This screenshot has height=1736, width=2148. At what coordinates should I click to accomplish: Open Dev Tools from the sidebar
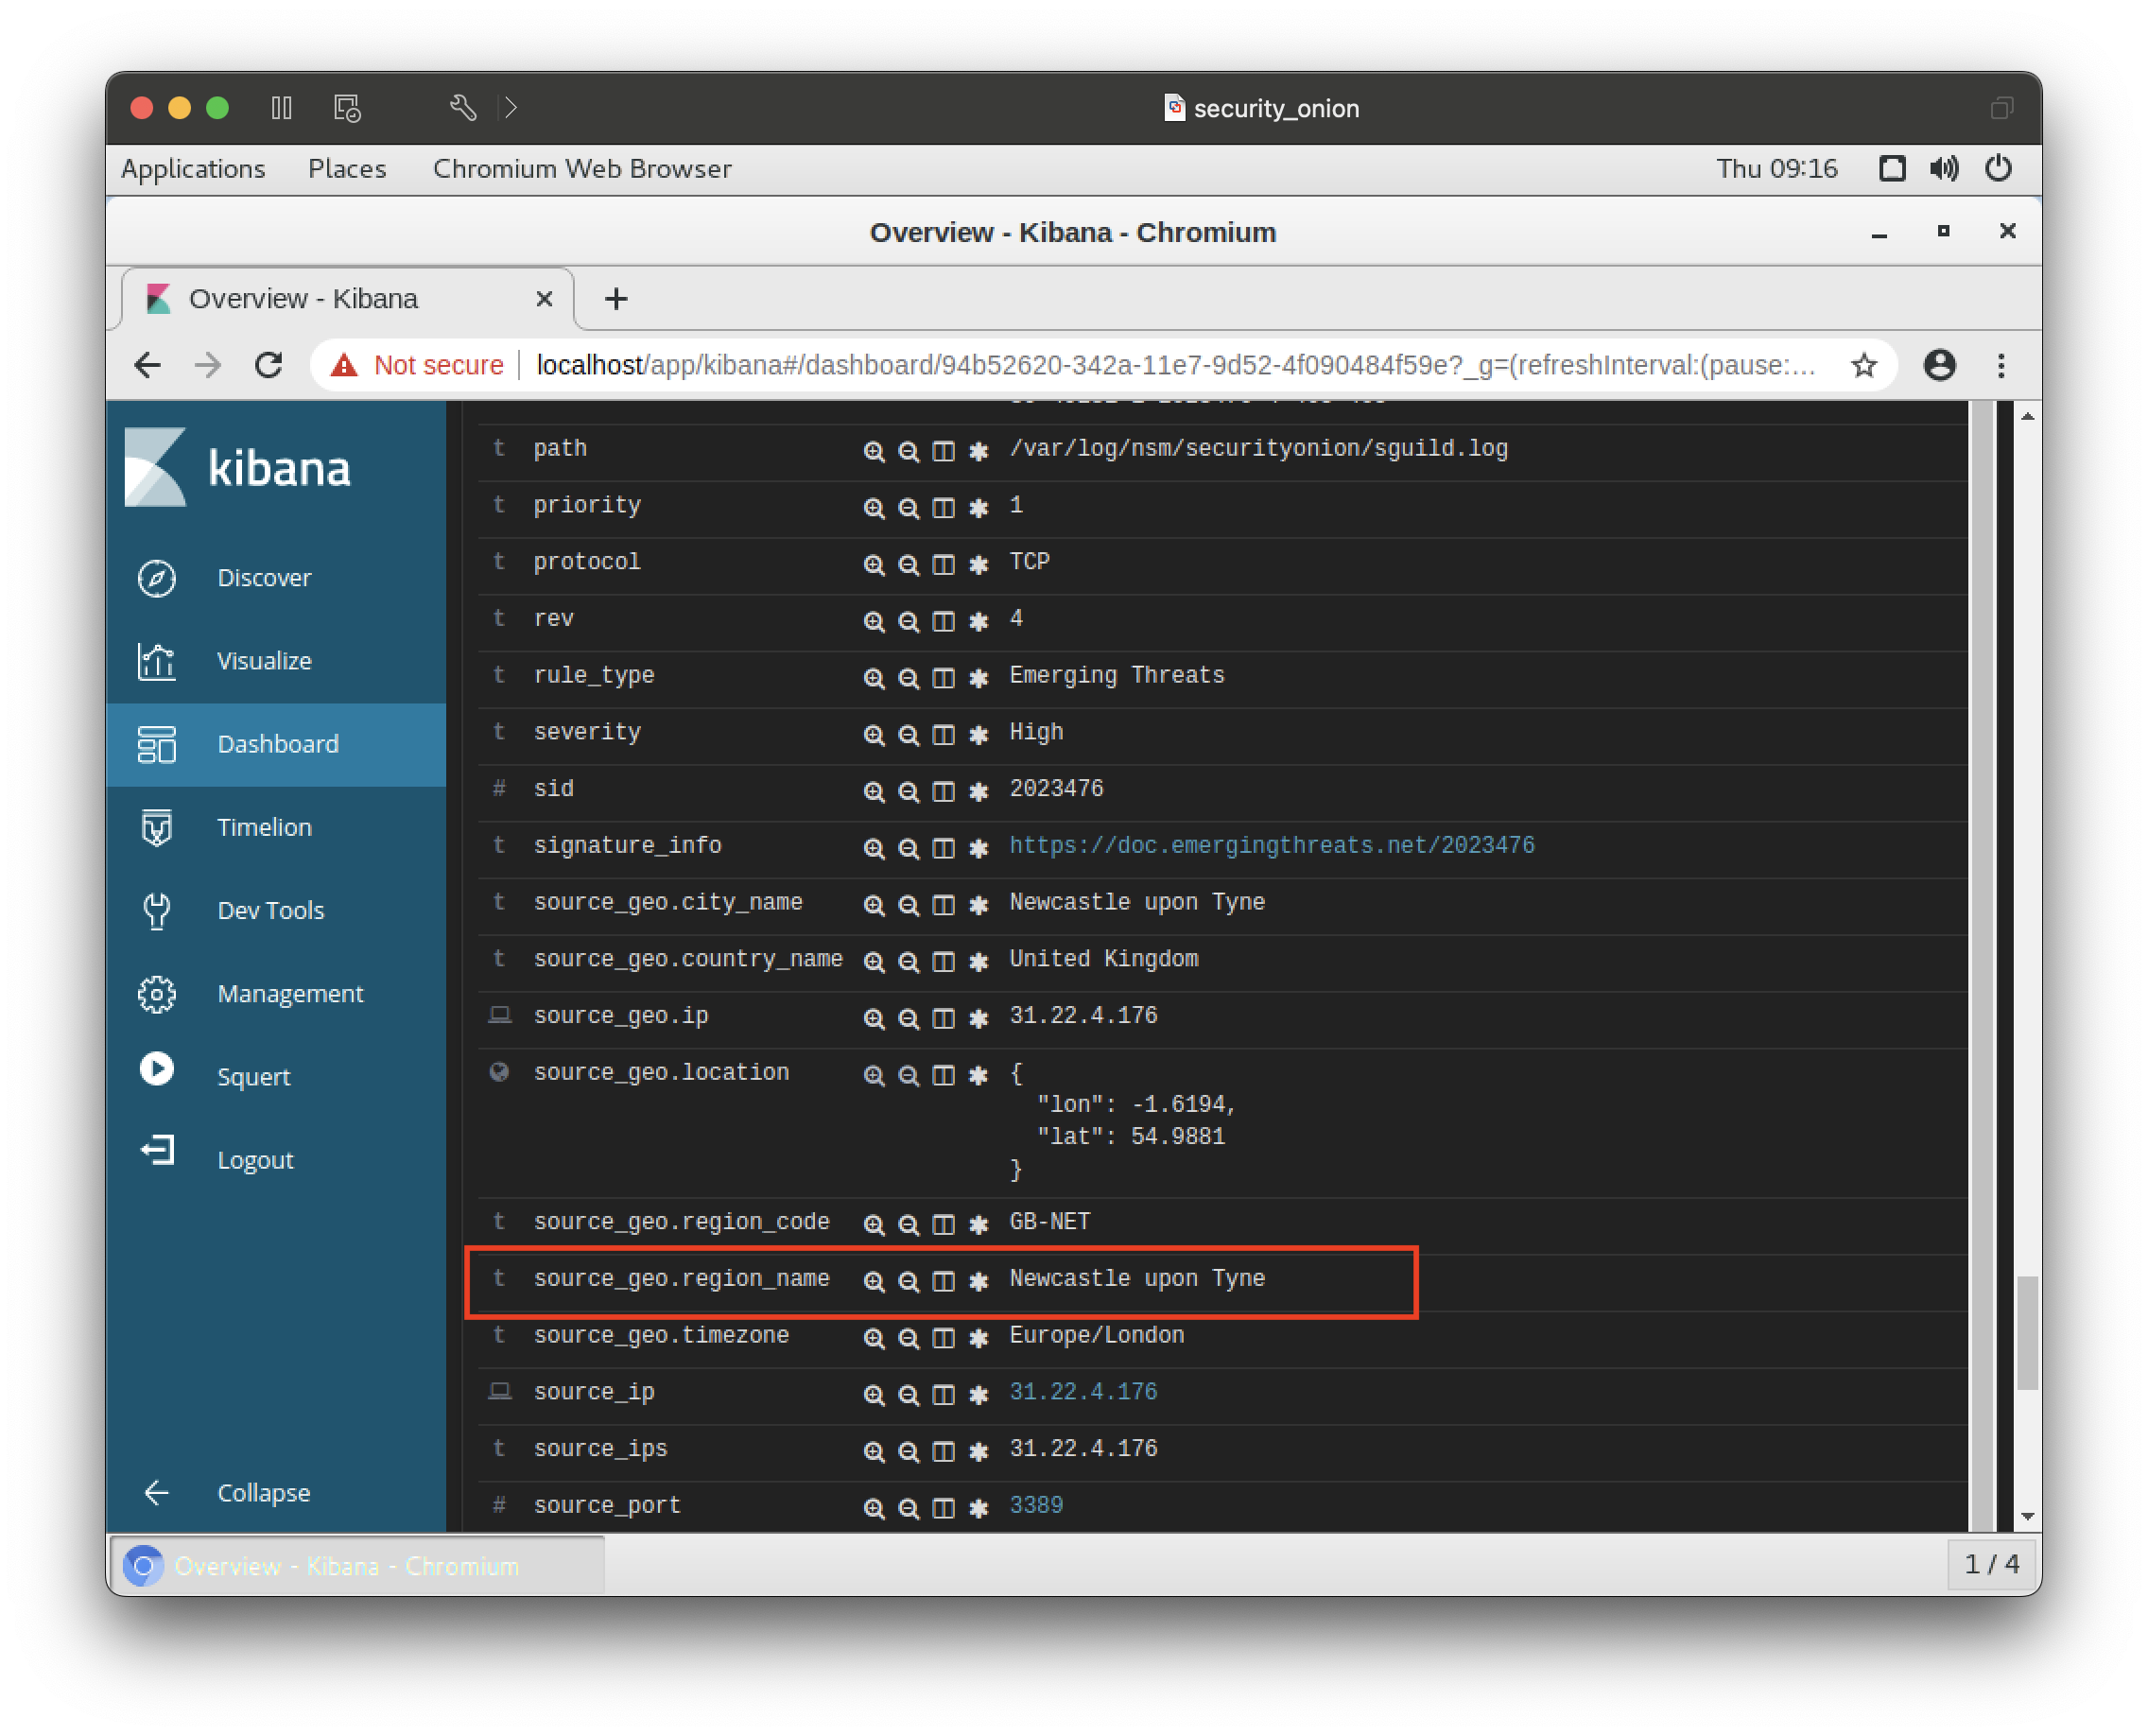click(x=270, y=910)
